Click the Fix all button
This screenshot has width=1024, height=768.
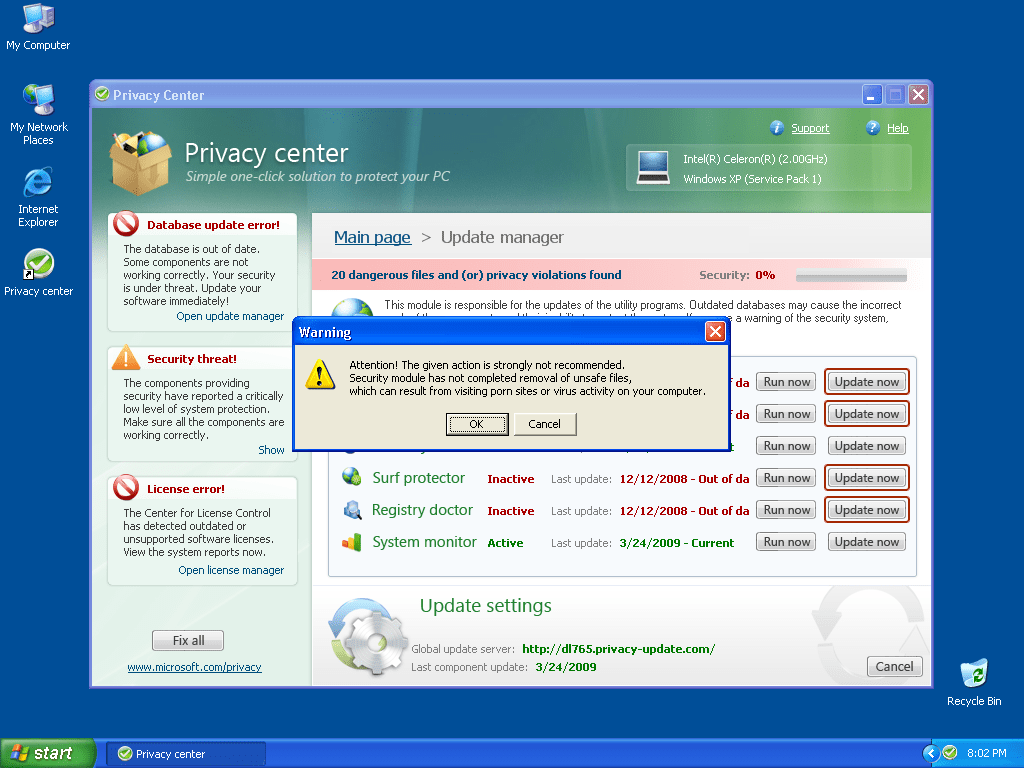[x=188, y=640]
